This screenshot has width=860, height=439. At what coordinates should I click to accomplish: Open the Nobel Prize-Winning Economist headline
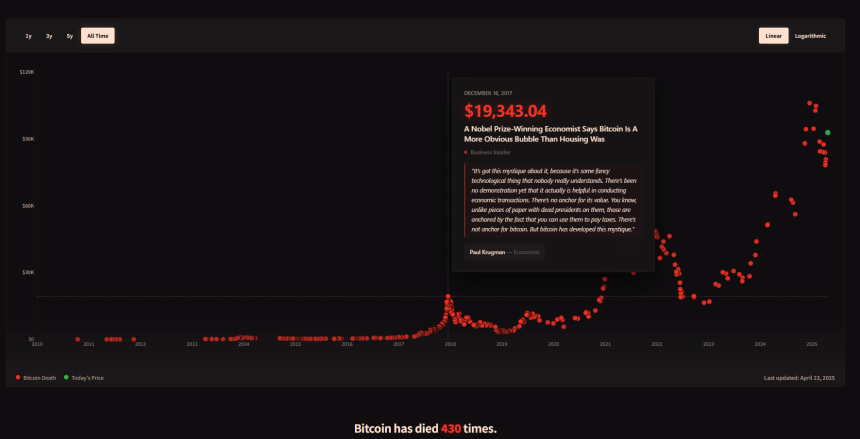[x=550, y=134]
